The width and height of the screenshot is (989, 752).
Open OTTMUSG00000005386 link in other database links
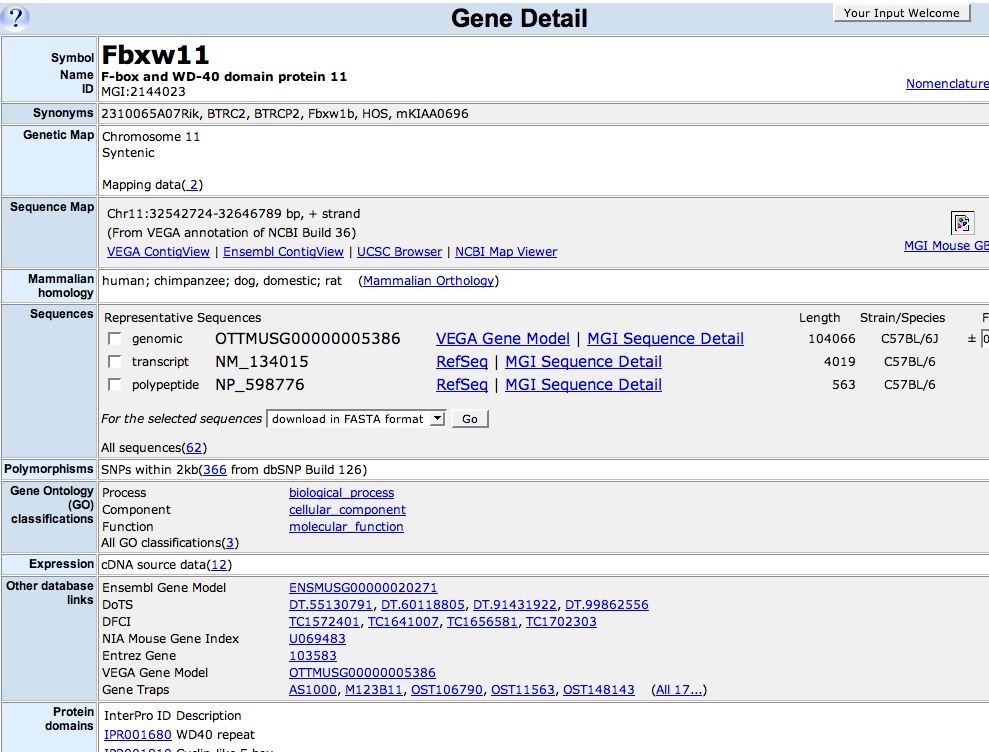(362, 673)
